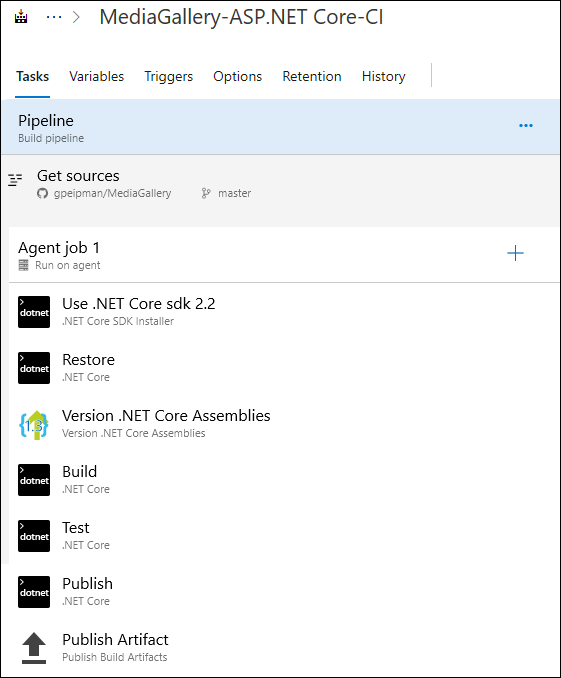This screenshot has height=678, width=561.
Task: Select the Build task
Action: pos(80,472)
